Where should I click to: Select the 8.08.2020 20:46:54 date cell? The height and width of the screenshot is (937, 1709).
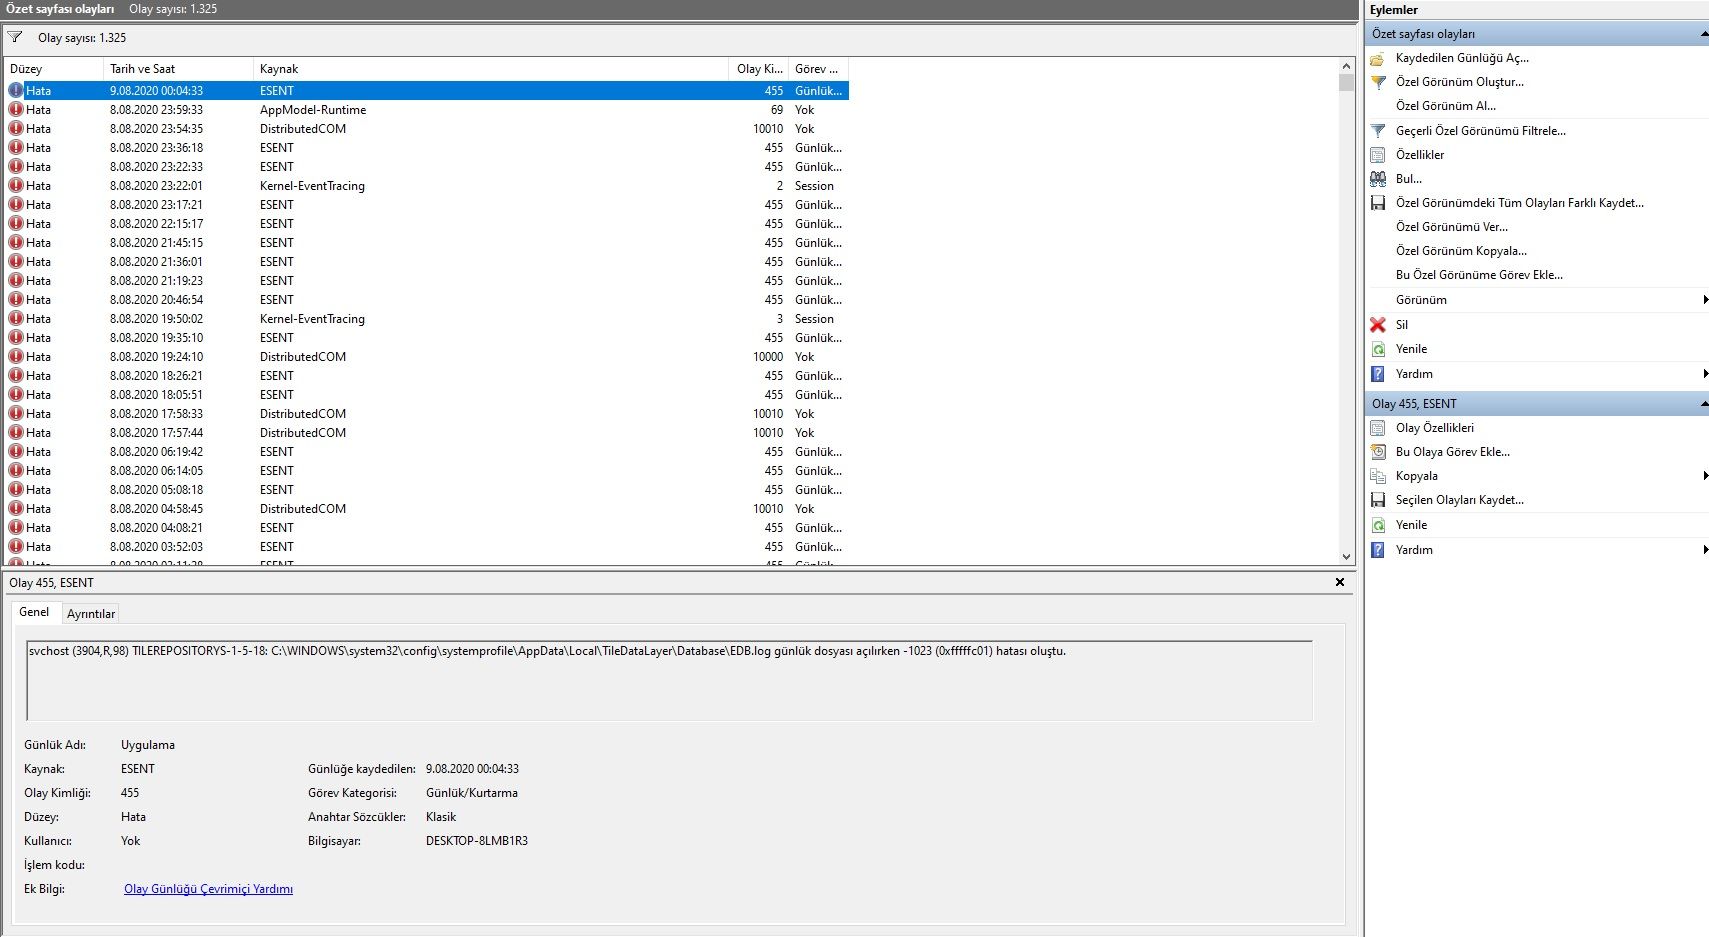pyautogui.click(x=156, y=300)
